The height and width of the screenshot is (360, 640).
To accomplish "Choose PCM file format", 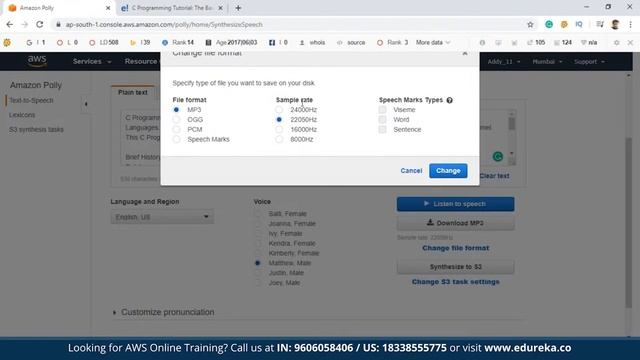I will [x=176, y=129].
